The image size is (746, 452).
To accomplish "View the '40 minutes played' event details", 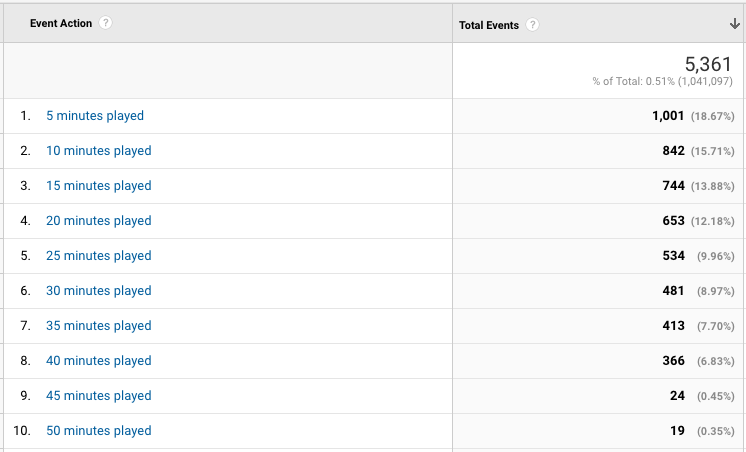I will (x=98, y=361).
